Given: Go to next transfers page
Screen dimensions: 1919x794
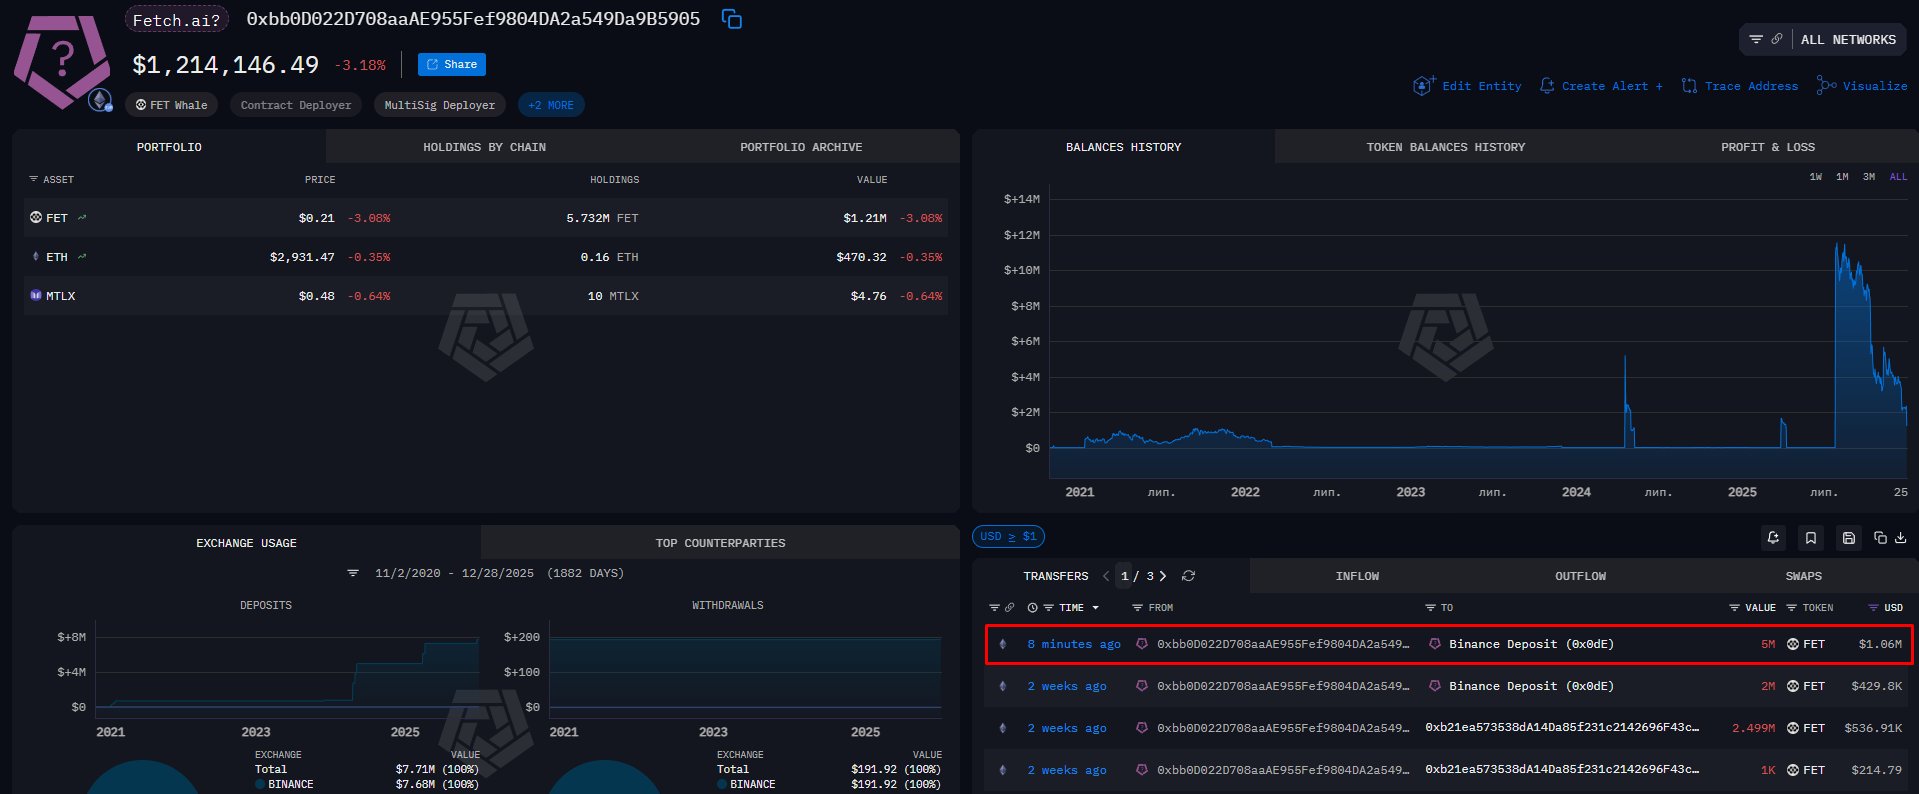Looking at the screenshot, I should tap(1163, 576).
